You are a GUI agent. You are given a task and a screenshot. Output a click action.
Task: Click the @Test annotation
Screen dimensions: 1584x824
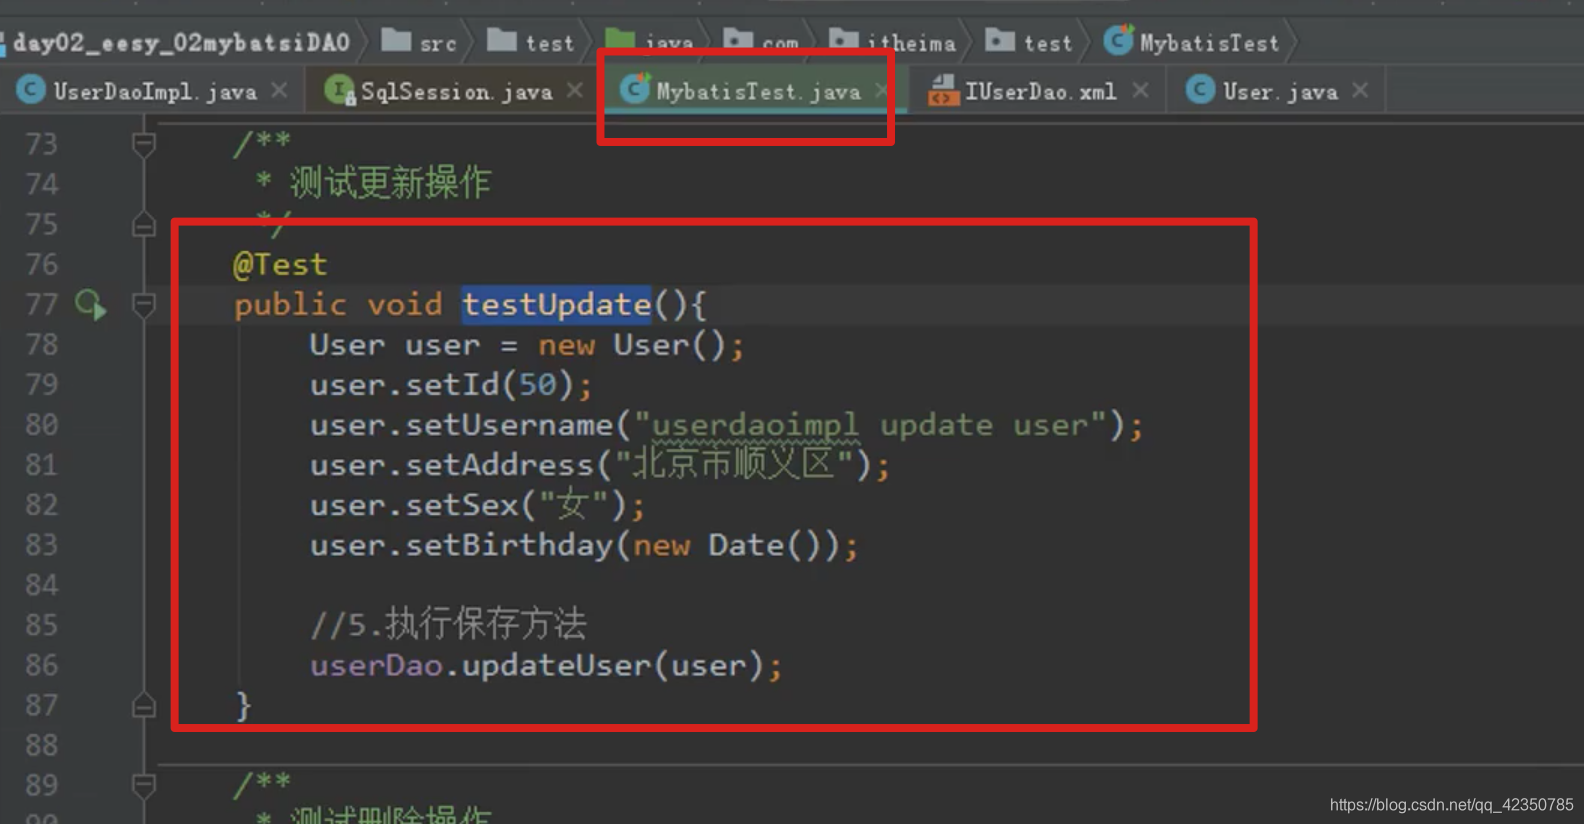[x=280, y=264]
